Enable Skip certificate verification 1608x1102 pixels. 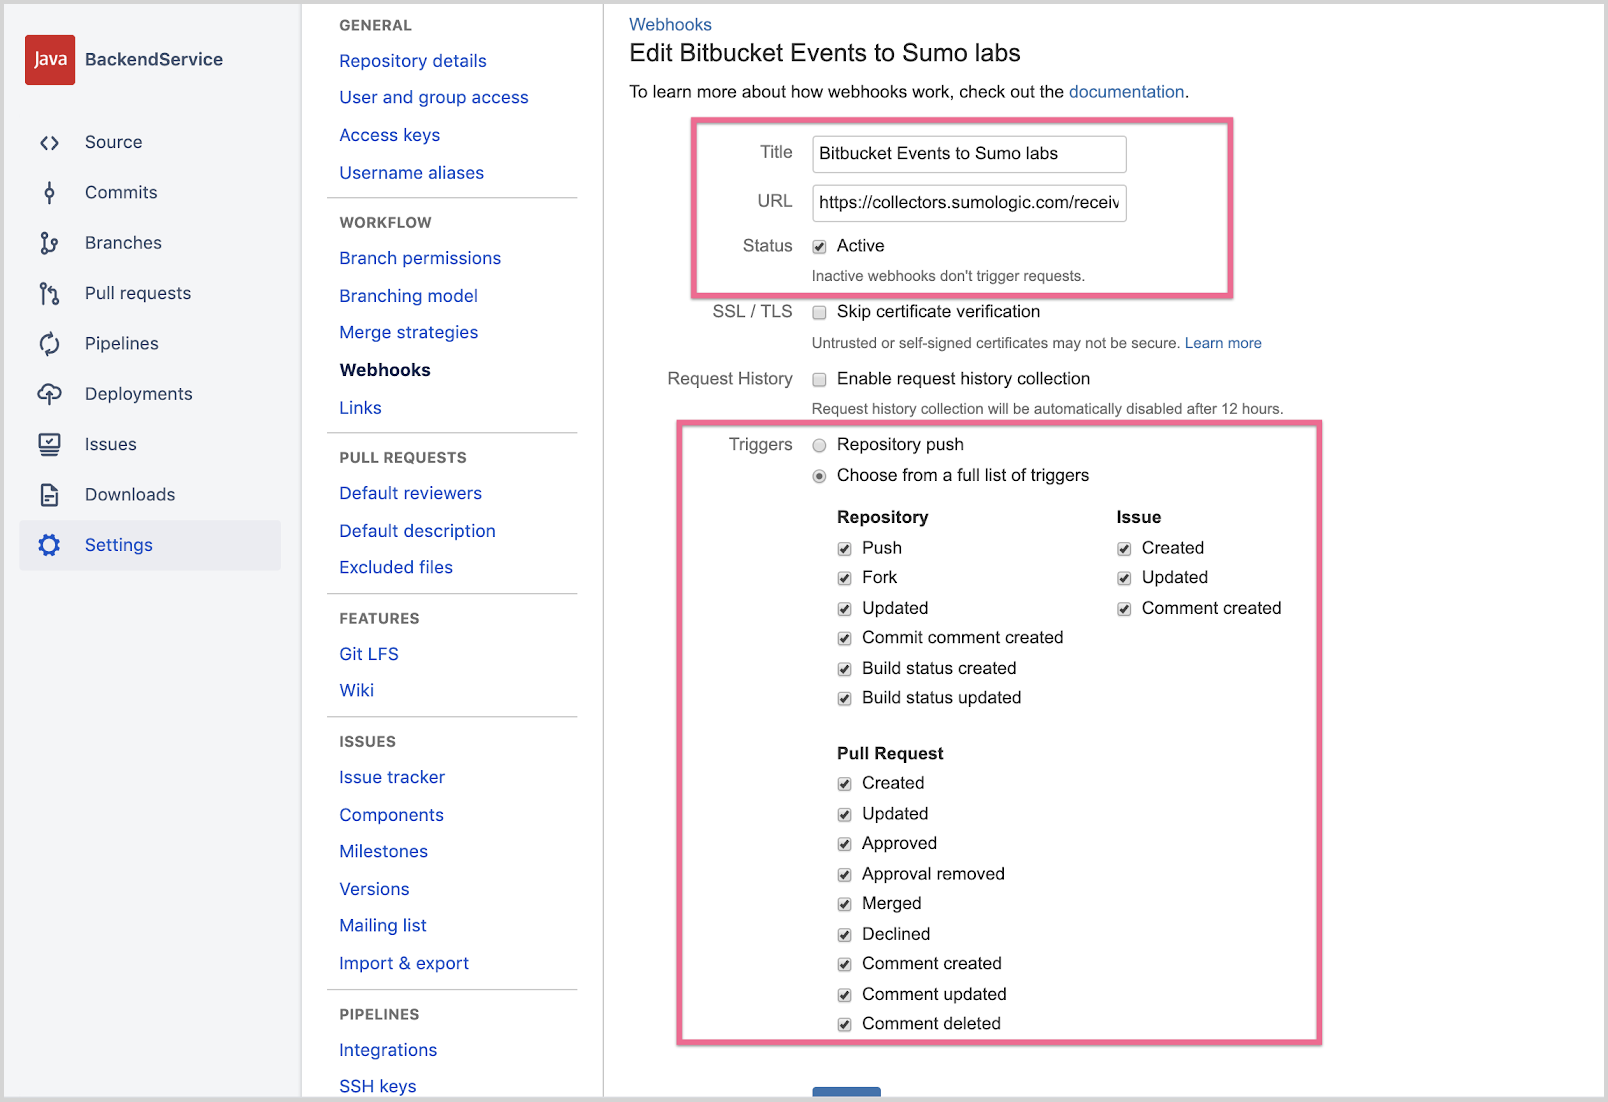819,312
